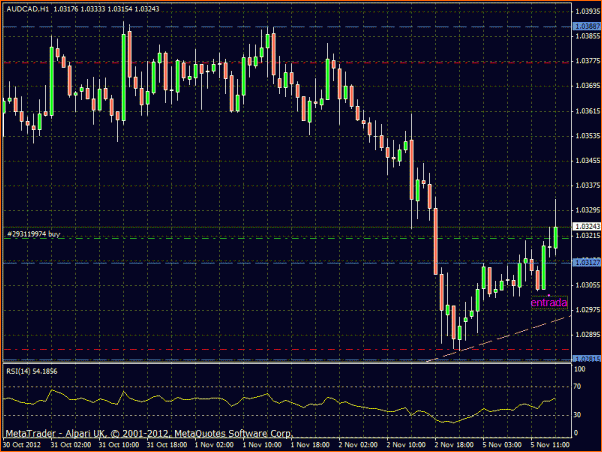Viewport: 602px width, 452px height.
Task: Click the 1.03375 price scale value
Action: pos(587,185)
